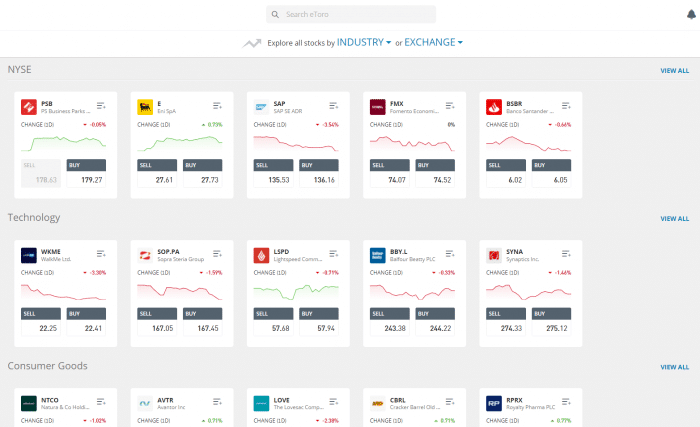Open the SYNA price chart
Viewport: 700px width, 427px height.
(529, 292)
